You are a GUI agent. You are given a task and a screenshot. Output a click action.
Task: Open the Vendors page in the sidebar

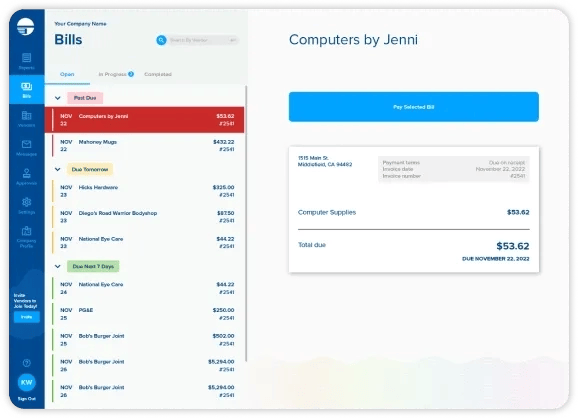tap(27, 119)
